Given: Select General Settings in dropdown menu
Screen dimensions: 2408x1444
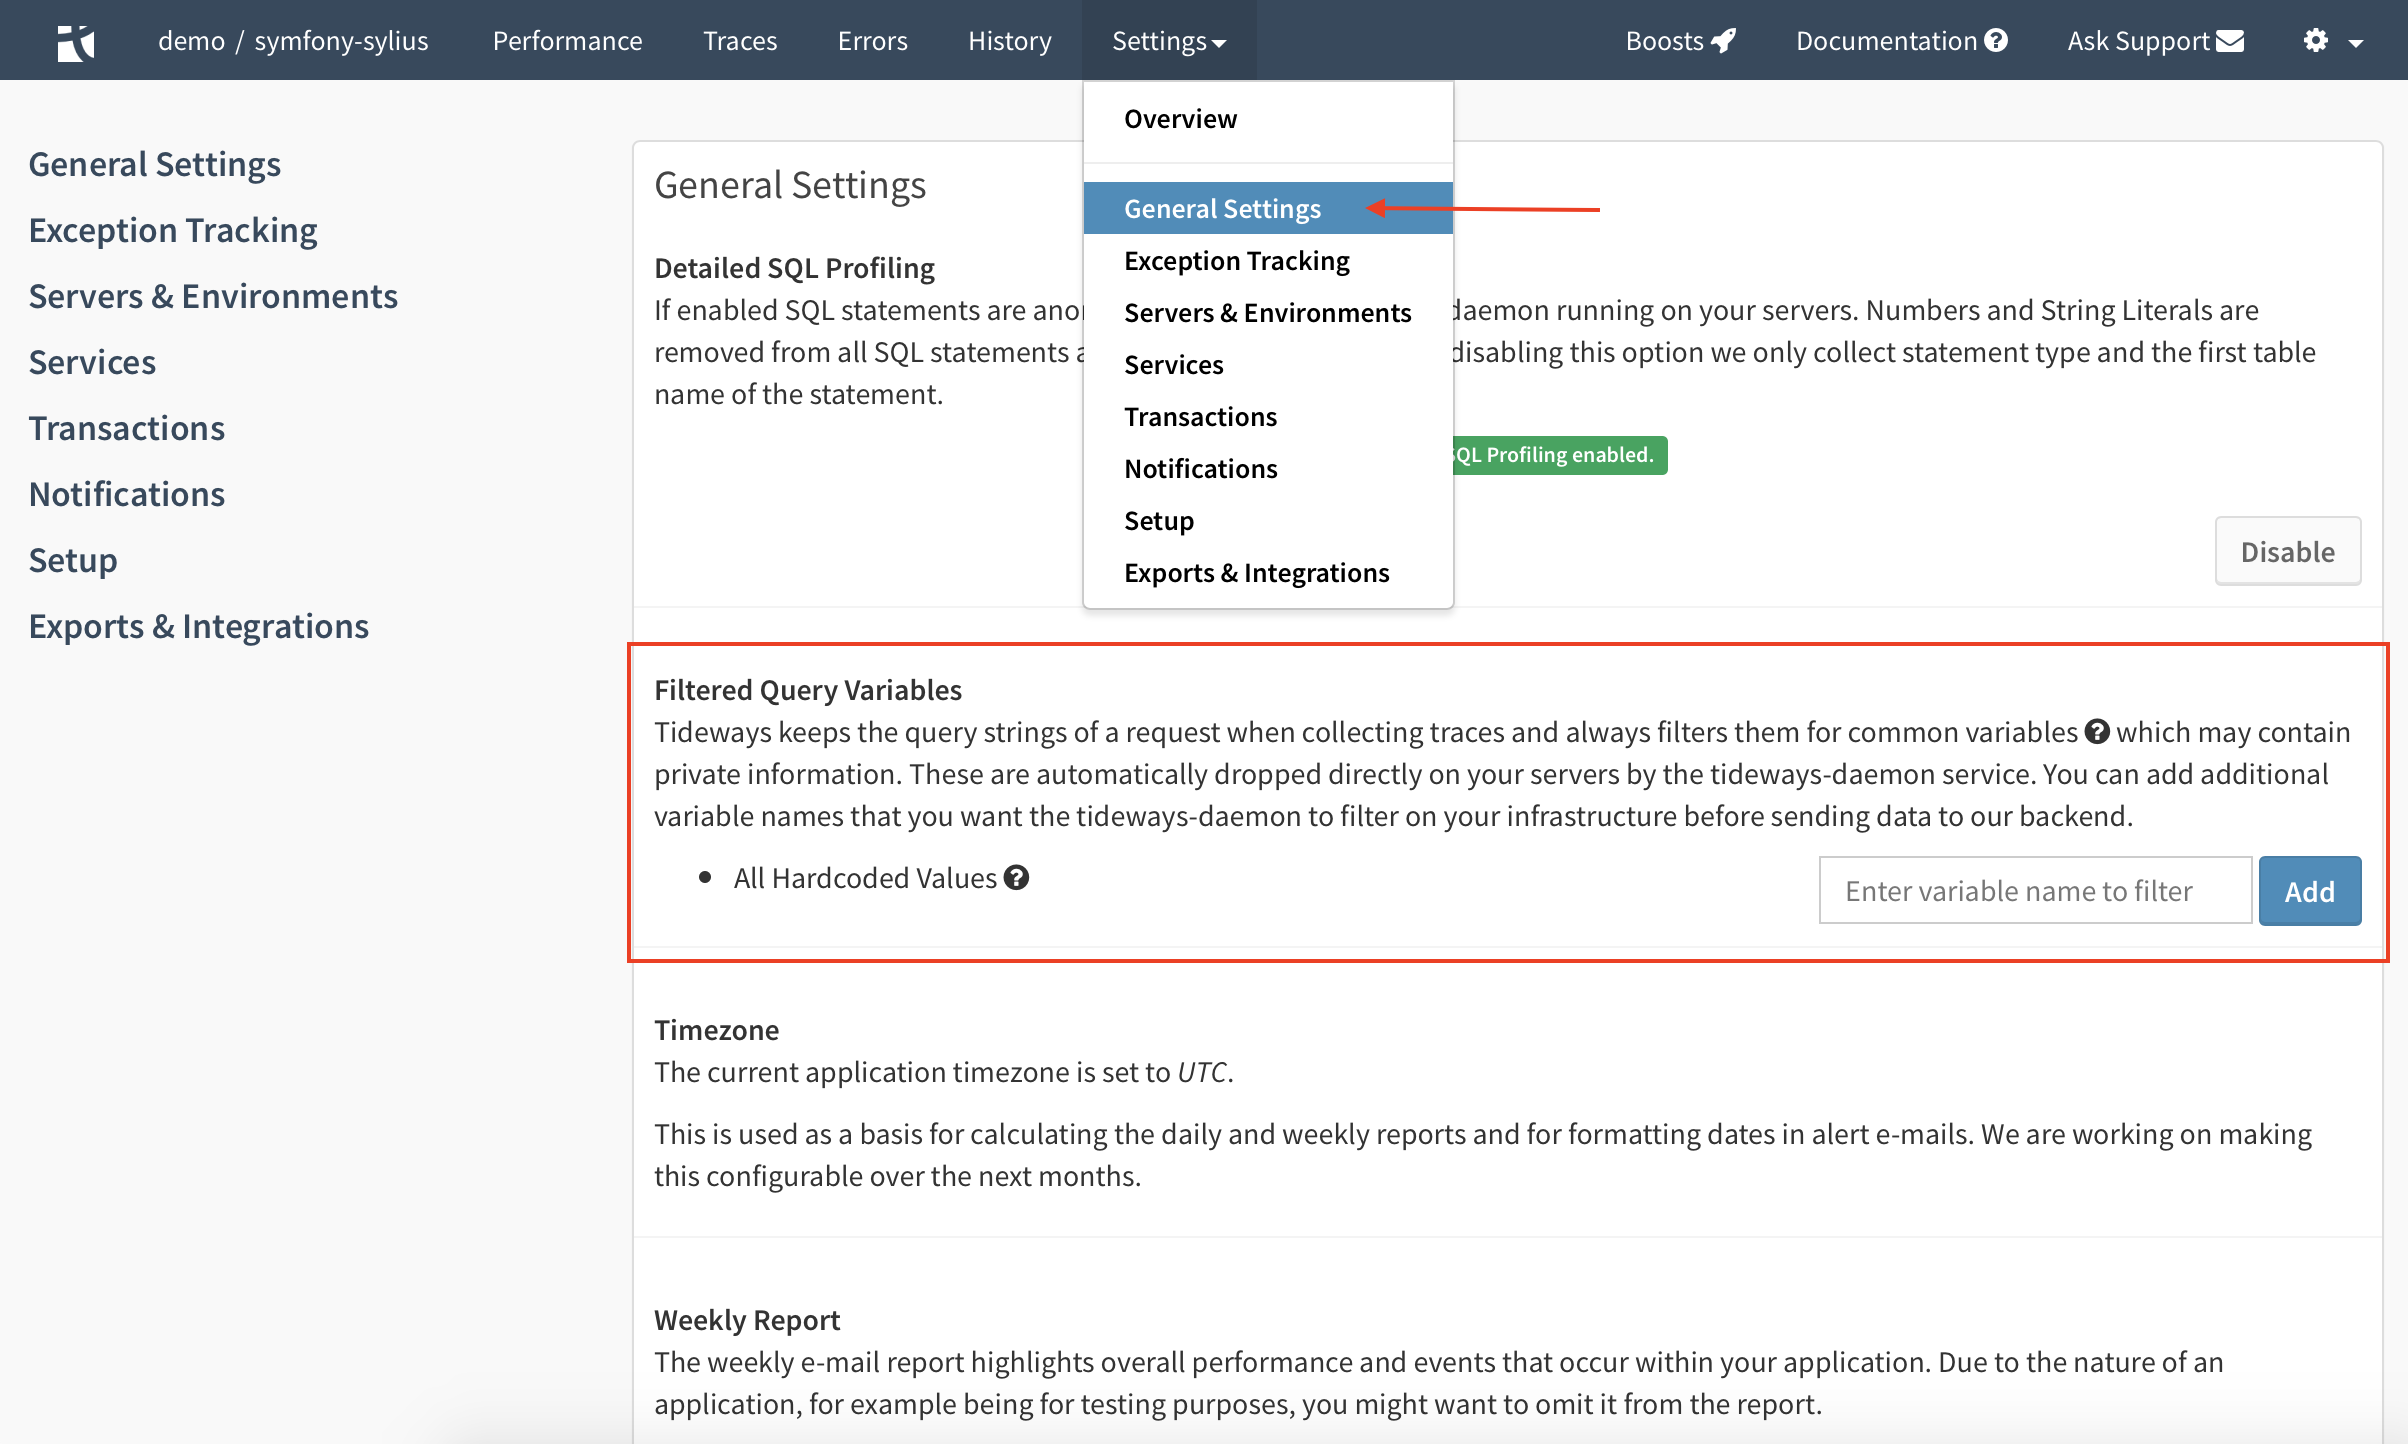Looking at the screenshot, I should point(1268,208).
